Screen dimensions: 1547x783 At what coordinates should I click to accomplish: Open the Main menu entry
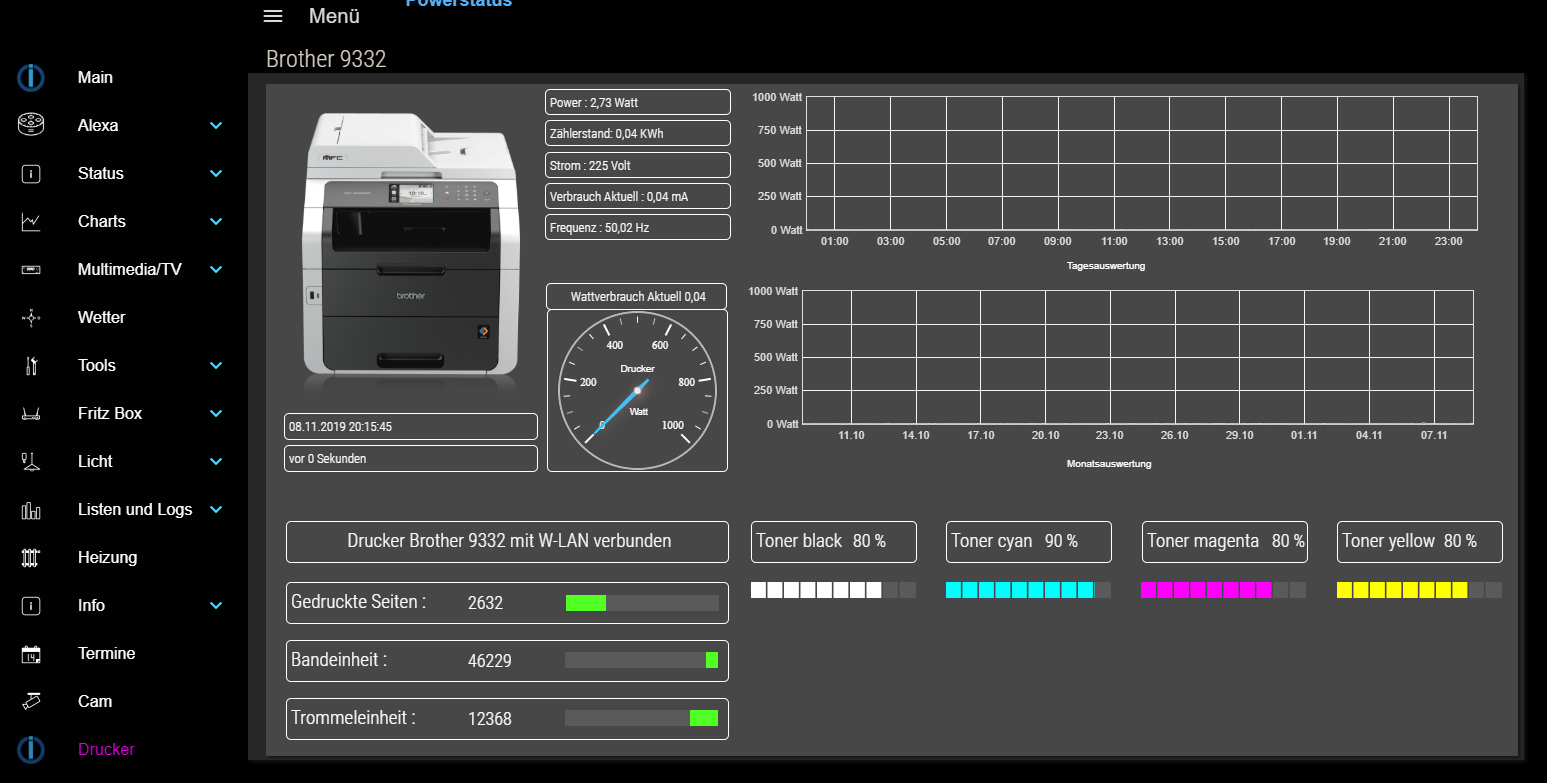(x=95, y=77)
